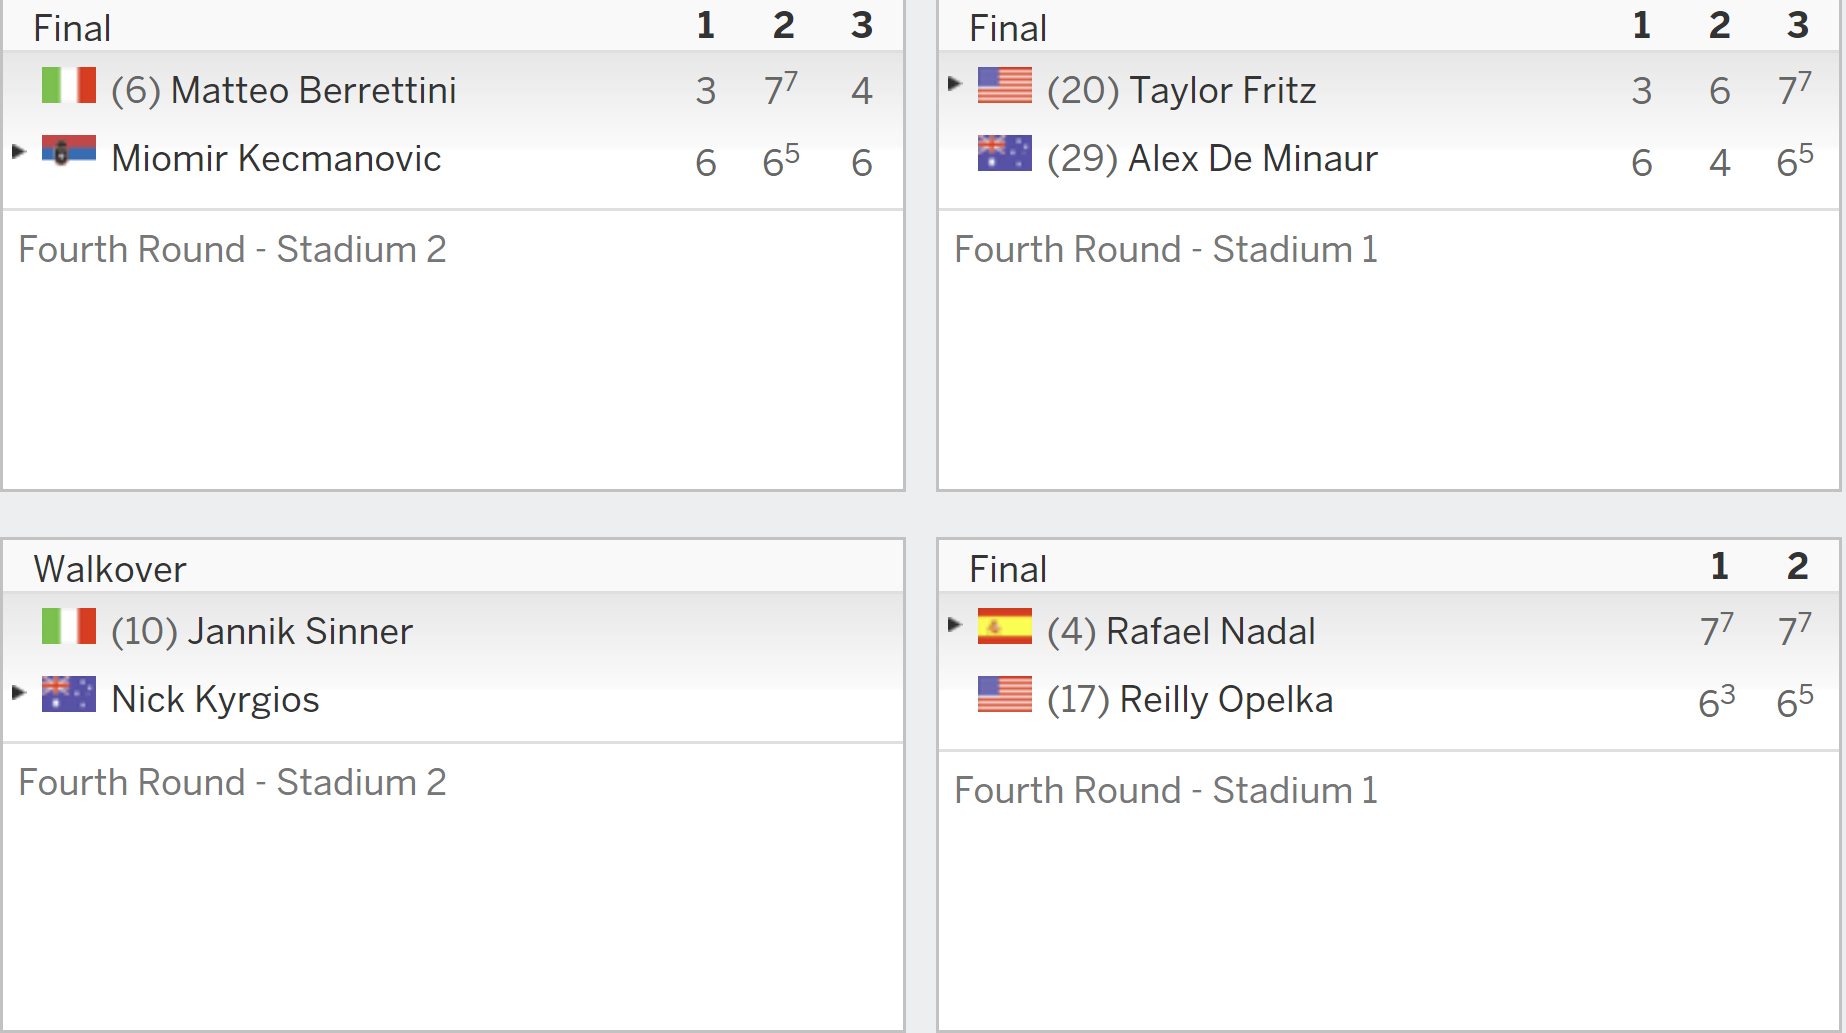Click Australia flag beside Nick Kyrgios
Viewport: 1846px width, 1033px height.
tap(69, 694)
